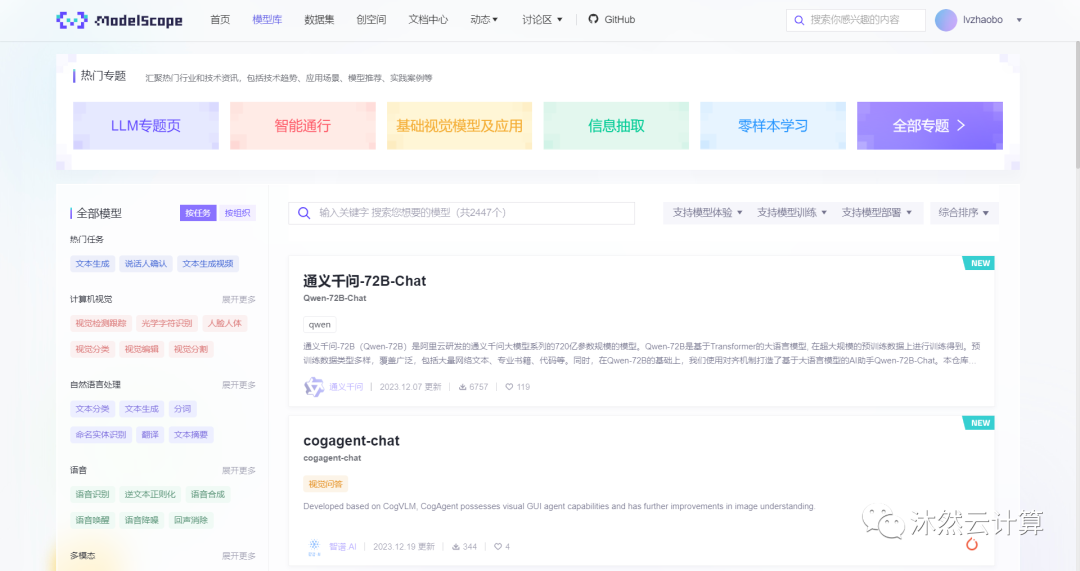Screen dimensions: 1080x571
Task: Open the 支持模型体验 filter dropdown
Action: (x=707, y=213)
